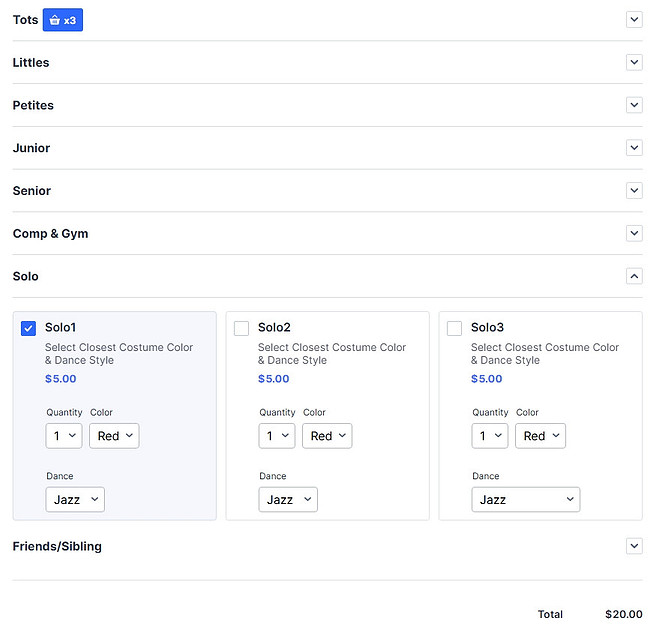The image size is (662, 630).
Task: Open the Solo3 Color dropdown
Action: pyautogui.click(x=540, y=436)
